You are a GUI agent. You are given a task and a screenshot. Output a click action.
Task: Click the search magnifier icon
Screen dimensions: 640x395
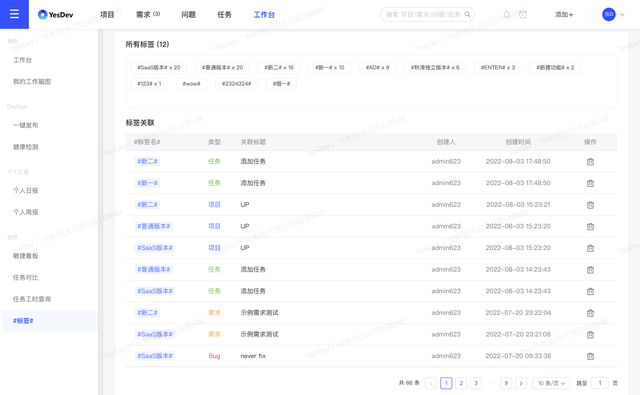pyautogui.click(x=467, y=14)
